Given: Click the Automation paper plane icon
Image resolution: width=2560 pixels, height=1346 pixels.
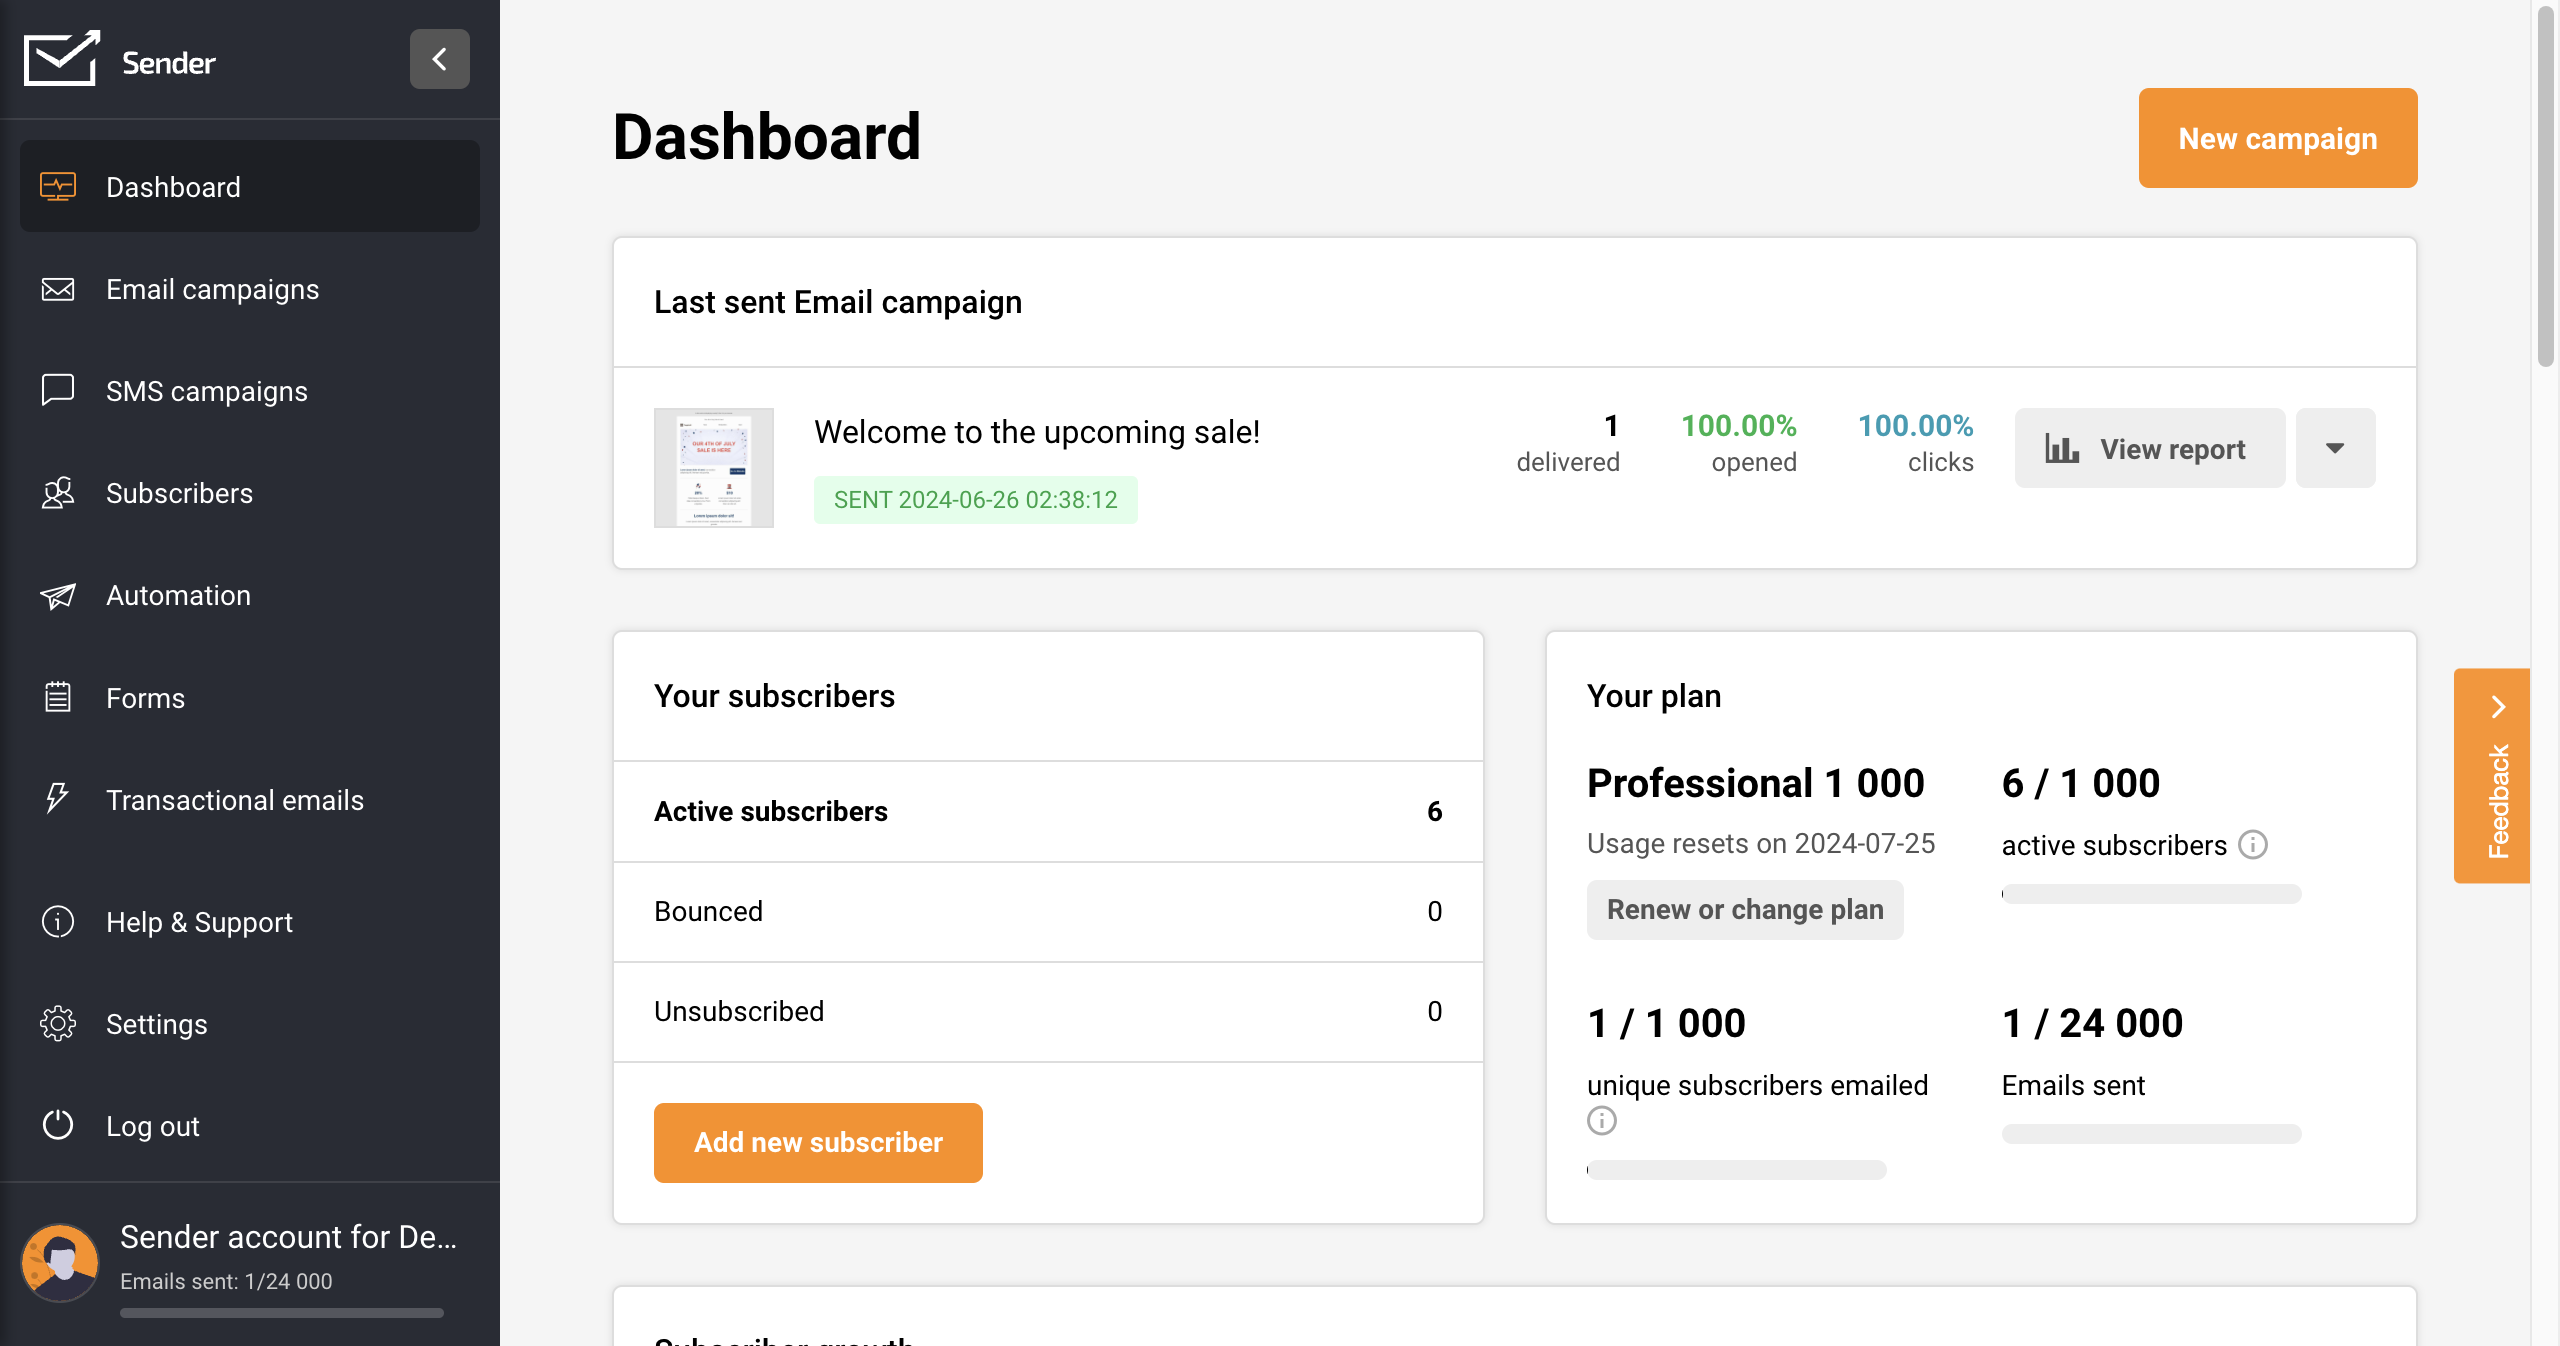Looking at the screenshot, I should pos(58,596).
